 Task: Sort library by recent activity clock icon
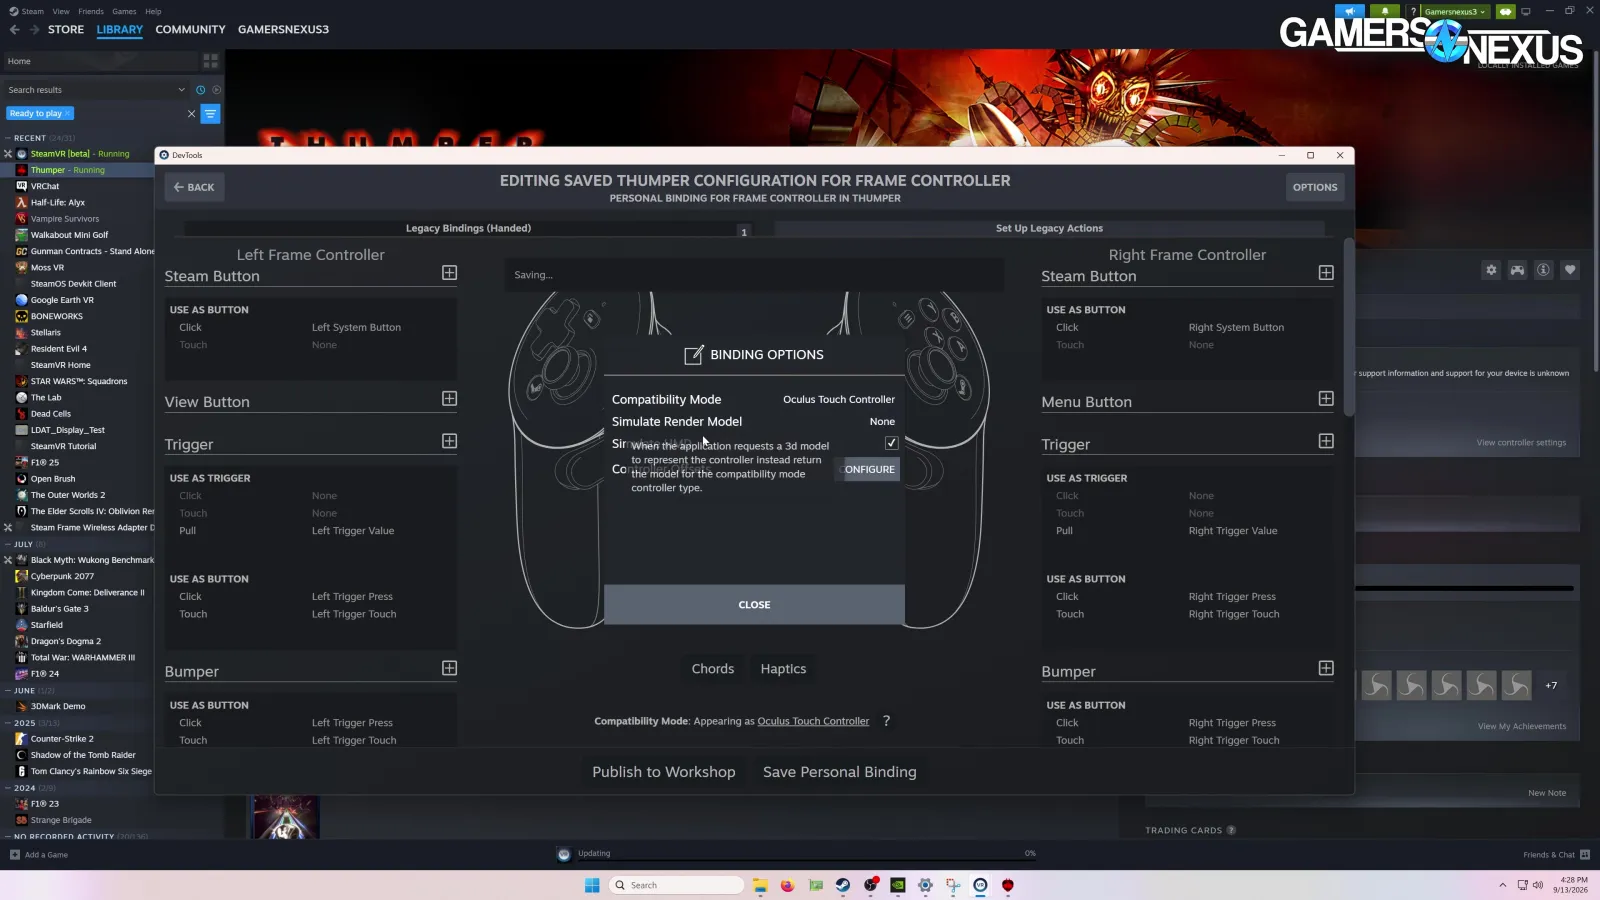(200, 90)
